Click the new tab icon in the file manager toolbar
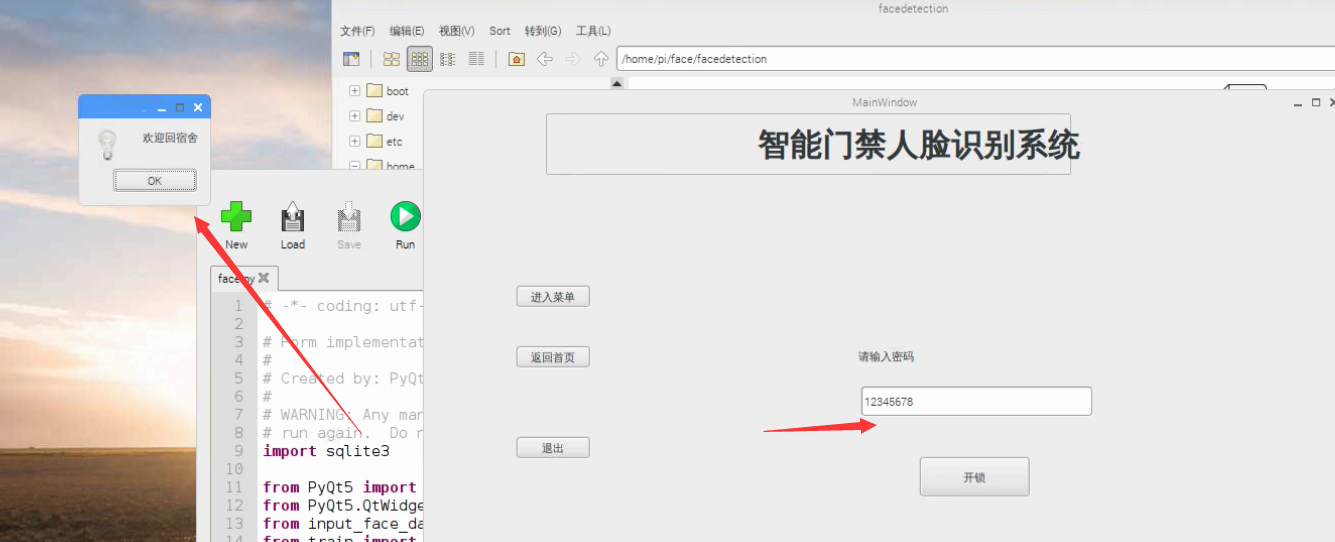Image resolution: width=1335 pixels, height=542 pixels. [x=351, y=59]
